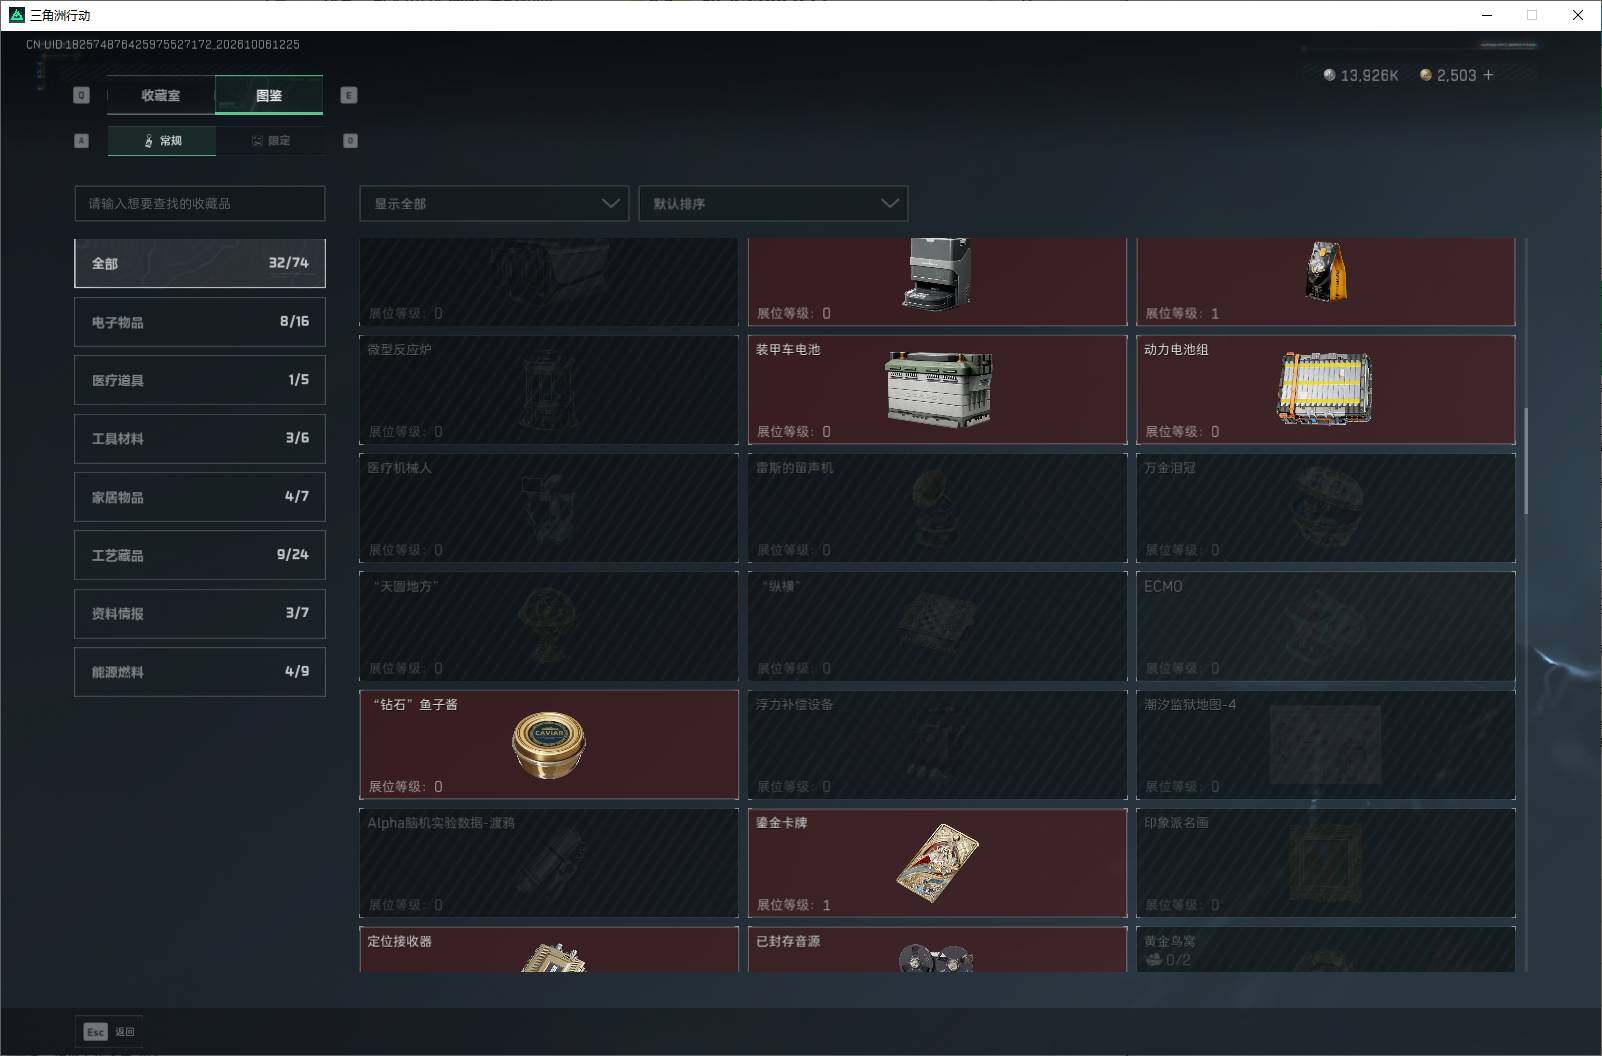Select the 限定 sub-tab
This screenshot has height=1056, width=1602.
pos(270,141)
